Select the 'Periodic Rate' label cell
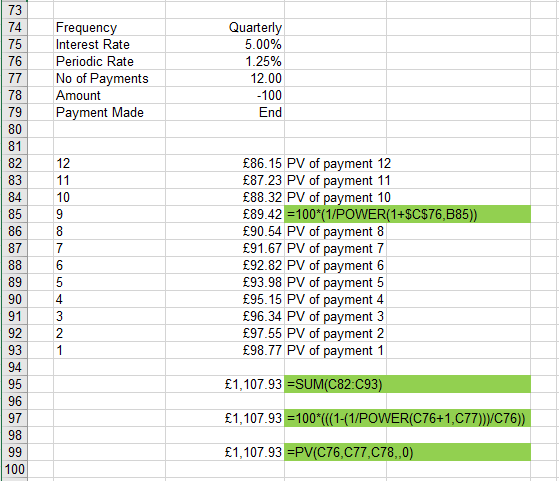Viewport: 559px width, 481px height. point(109,61)
